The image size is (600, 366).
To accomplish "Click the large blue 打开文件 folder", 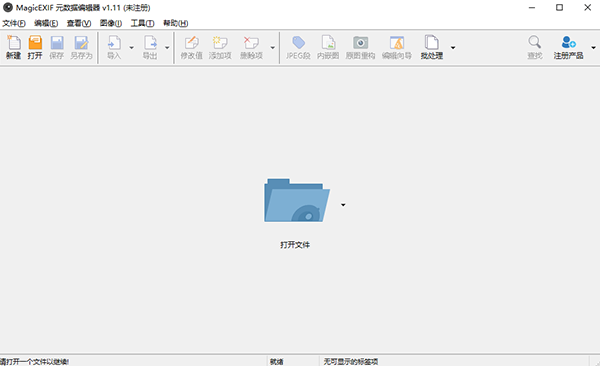I will point(297,200).
